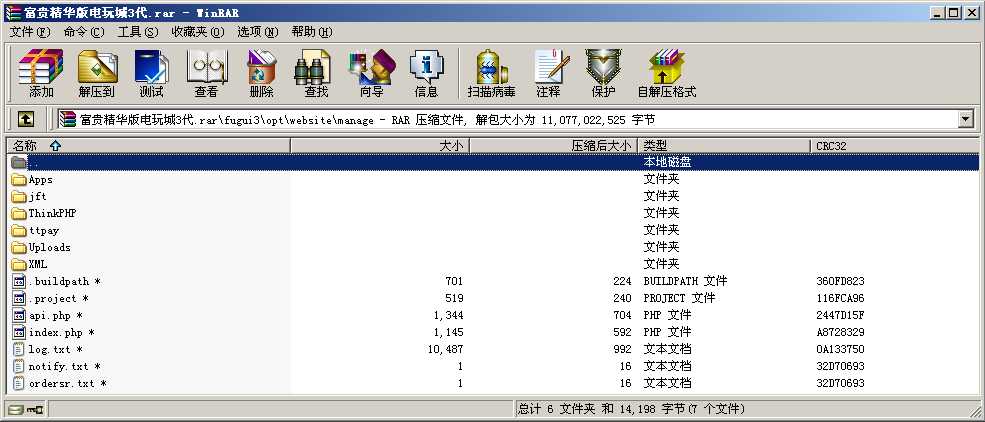Image resolution: width=985 pixels, height=422 pixels.
Task: Click the CRC32 value 0A133750
Action: coord(841,349)
